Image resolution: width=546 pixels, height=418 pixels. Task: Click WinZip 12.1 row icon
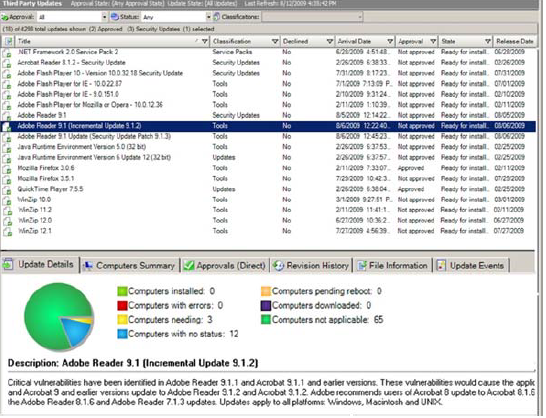click(7, 232)
